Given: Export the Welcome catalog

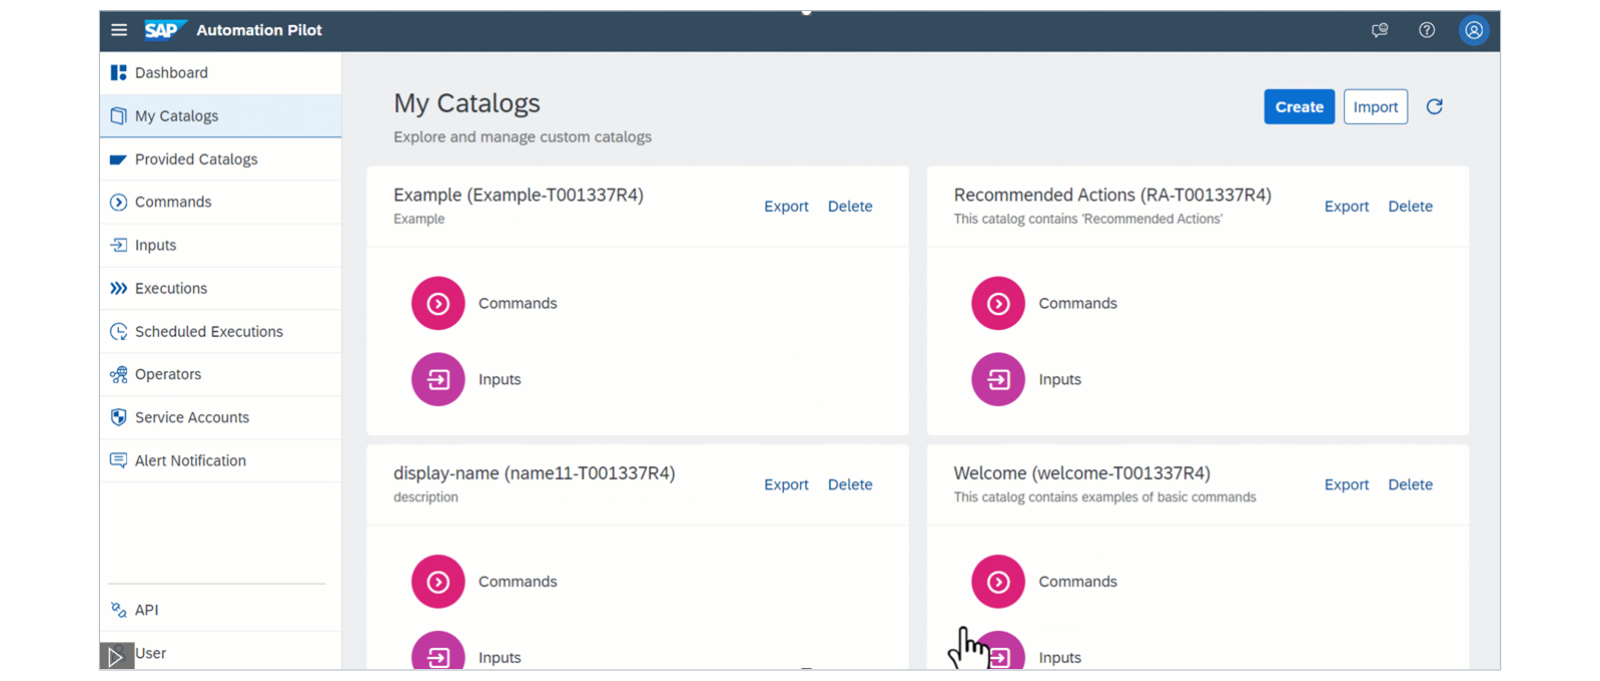Looking at the screenshot, I should (1346, 484).
